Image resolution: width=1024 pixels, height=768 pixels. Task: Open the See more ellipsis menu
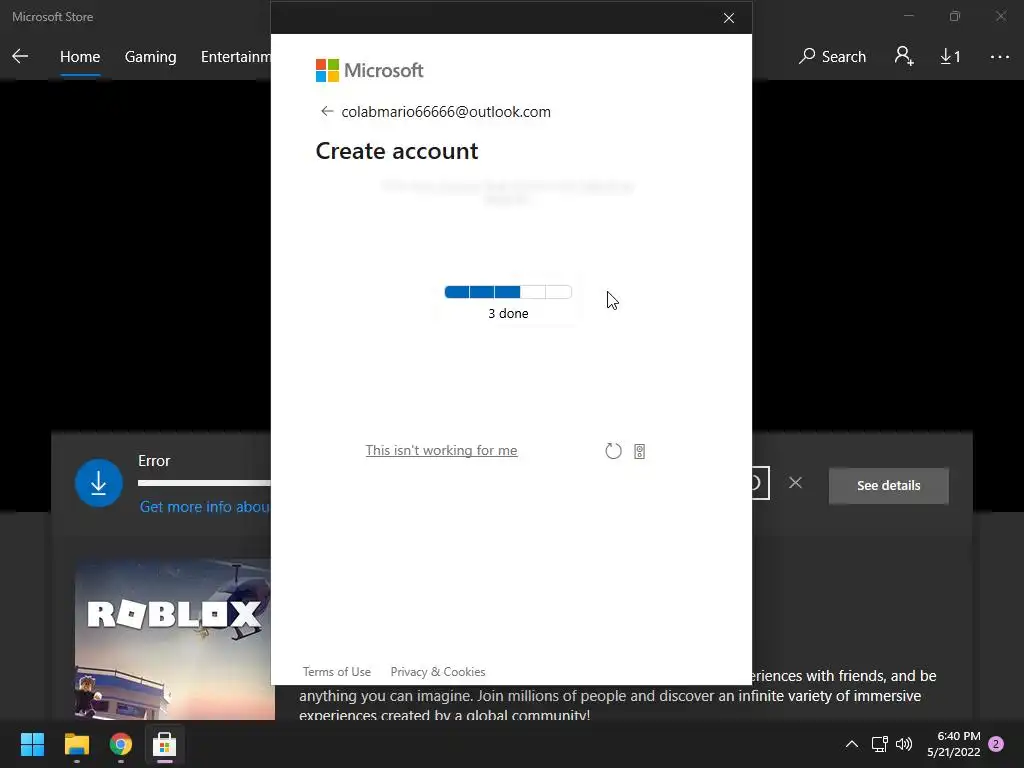999,57
